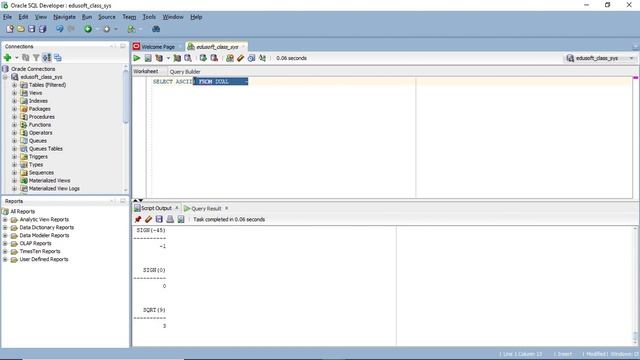Click the To Upper/Lower case icon
The height and width of the screenshot is (360, 640).
pos(262,58)
